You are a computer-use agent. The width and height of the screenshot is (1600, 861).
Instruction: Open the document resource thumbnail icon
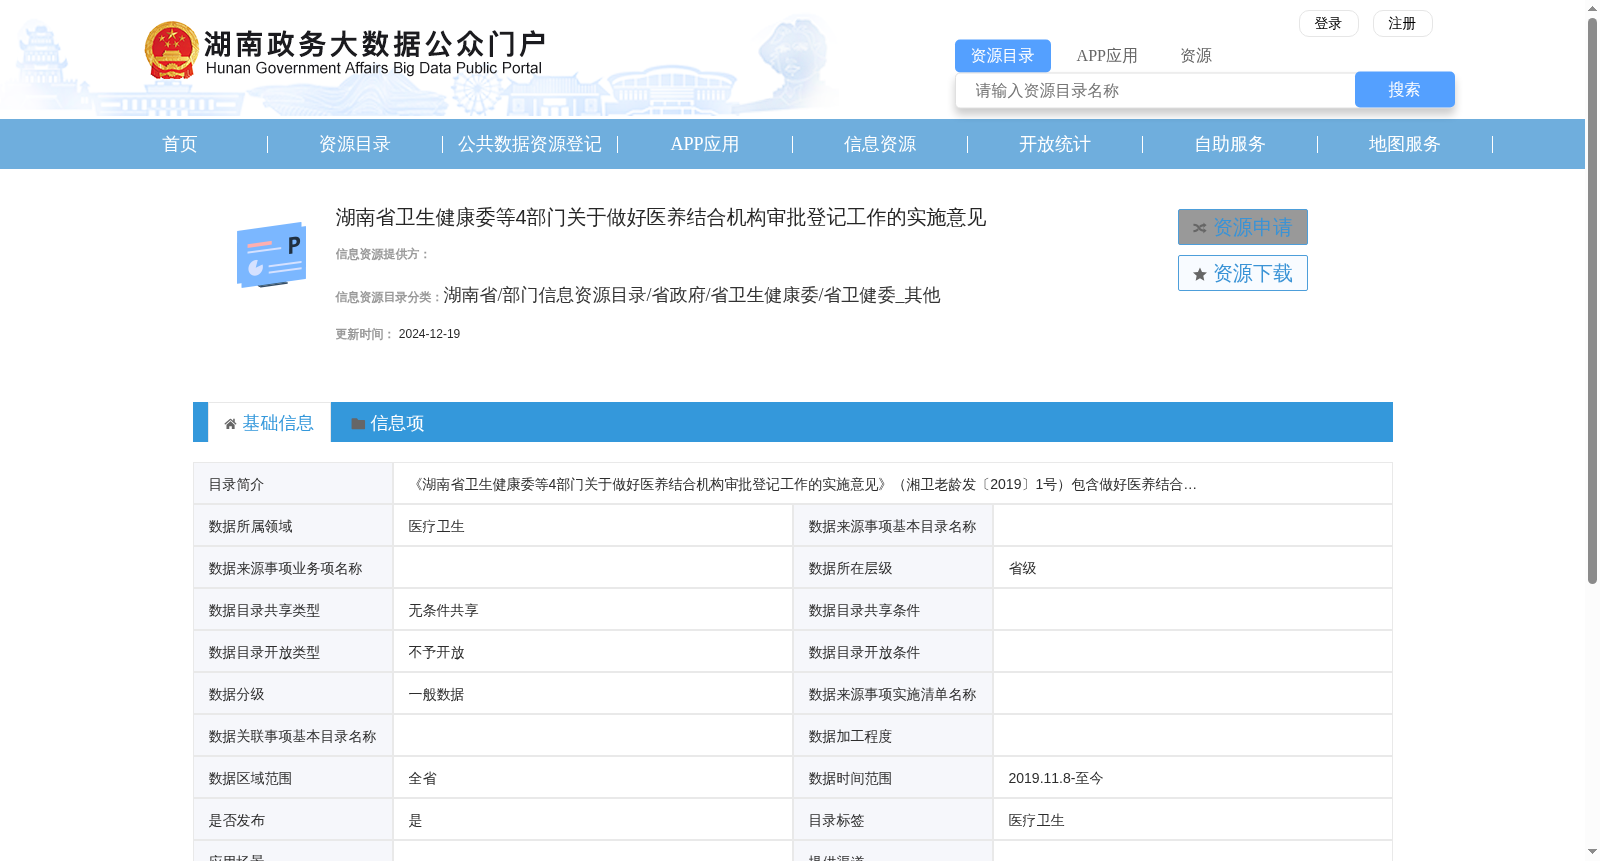tap(271, 255)
